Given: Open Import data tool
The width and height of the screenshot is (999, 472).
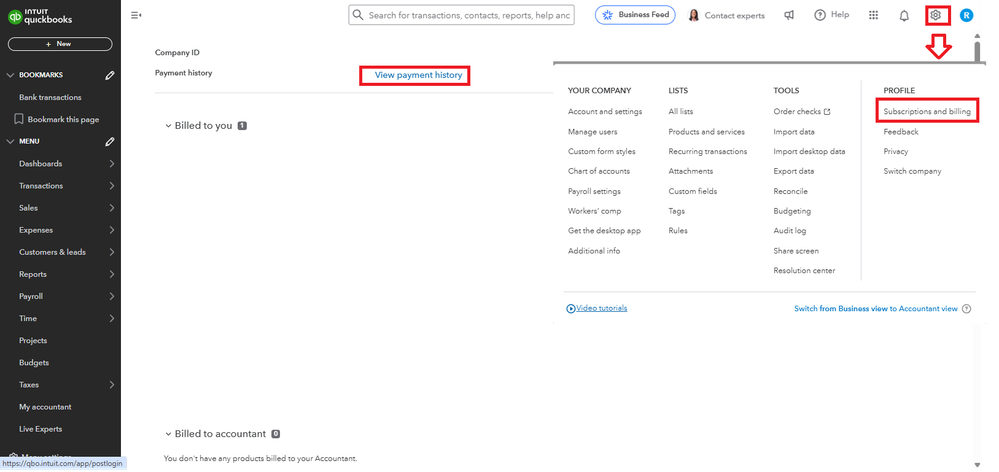Looking at the screenshot, I should point(794,132).
